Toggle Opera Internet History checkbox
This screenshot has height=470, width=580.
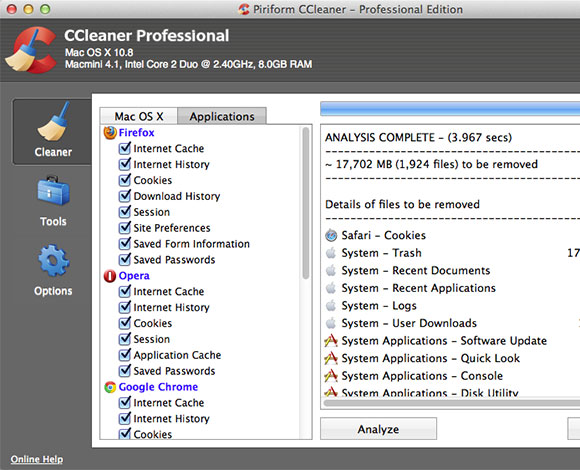tap(125, 307)
